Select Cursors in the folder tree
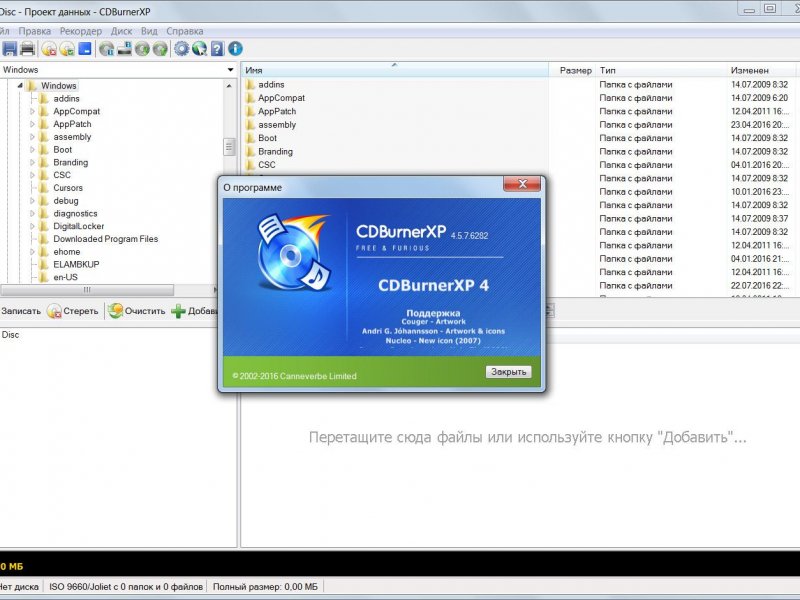 pos(68,188)
